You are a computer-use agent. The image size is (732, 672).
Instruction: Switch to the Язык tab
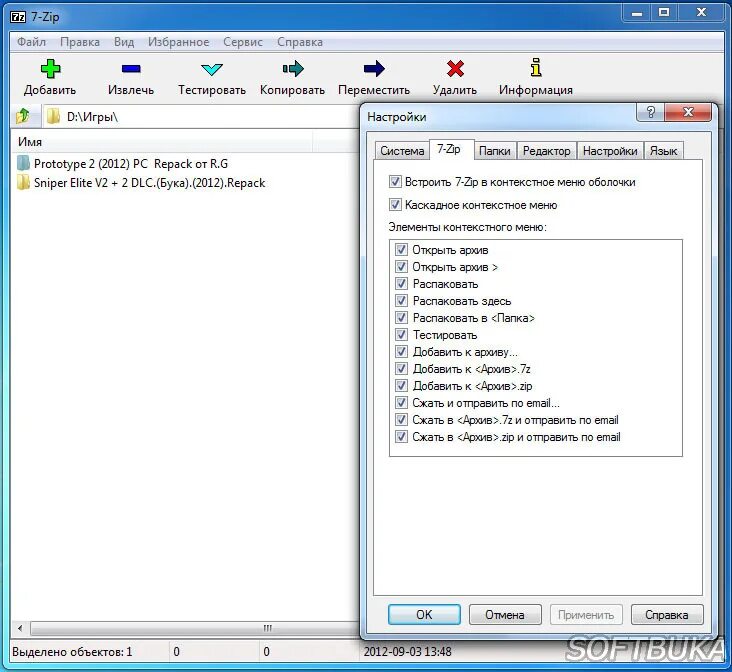663,151
